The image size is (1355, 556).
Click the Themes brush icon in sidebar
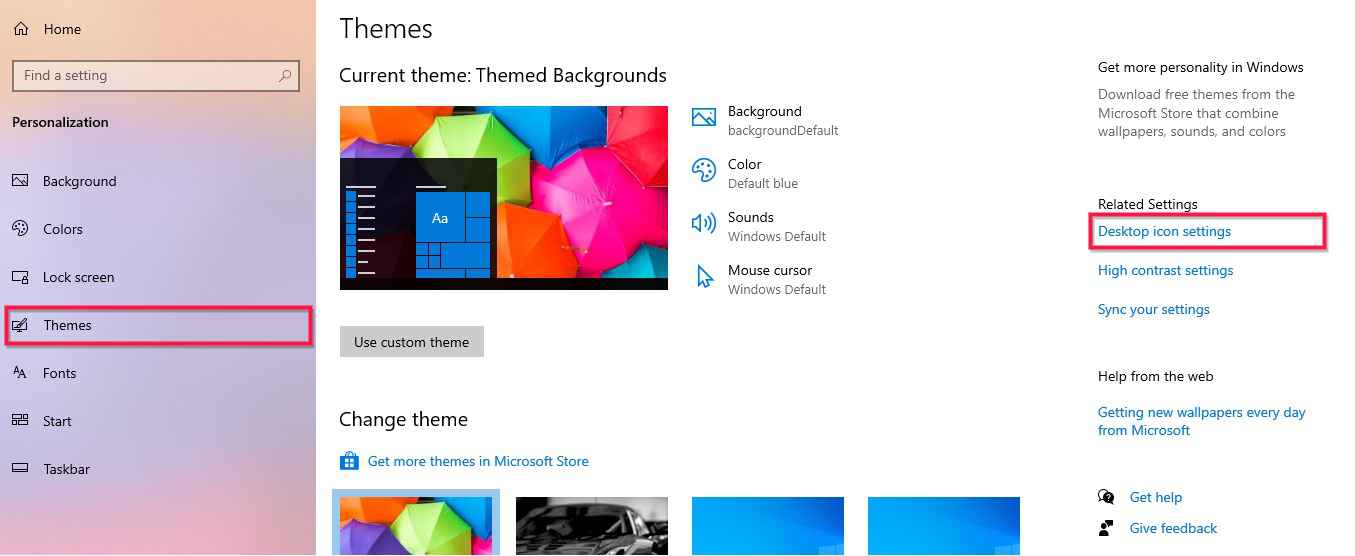[x=20, y=325]
